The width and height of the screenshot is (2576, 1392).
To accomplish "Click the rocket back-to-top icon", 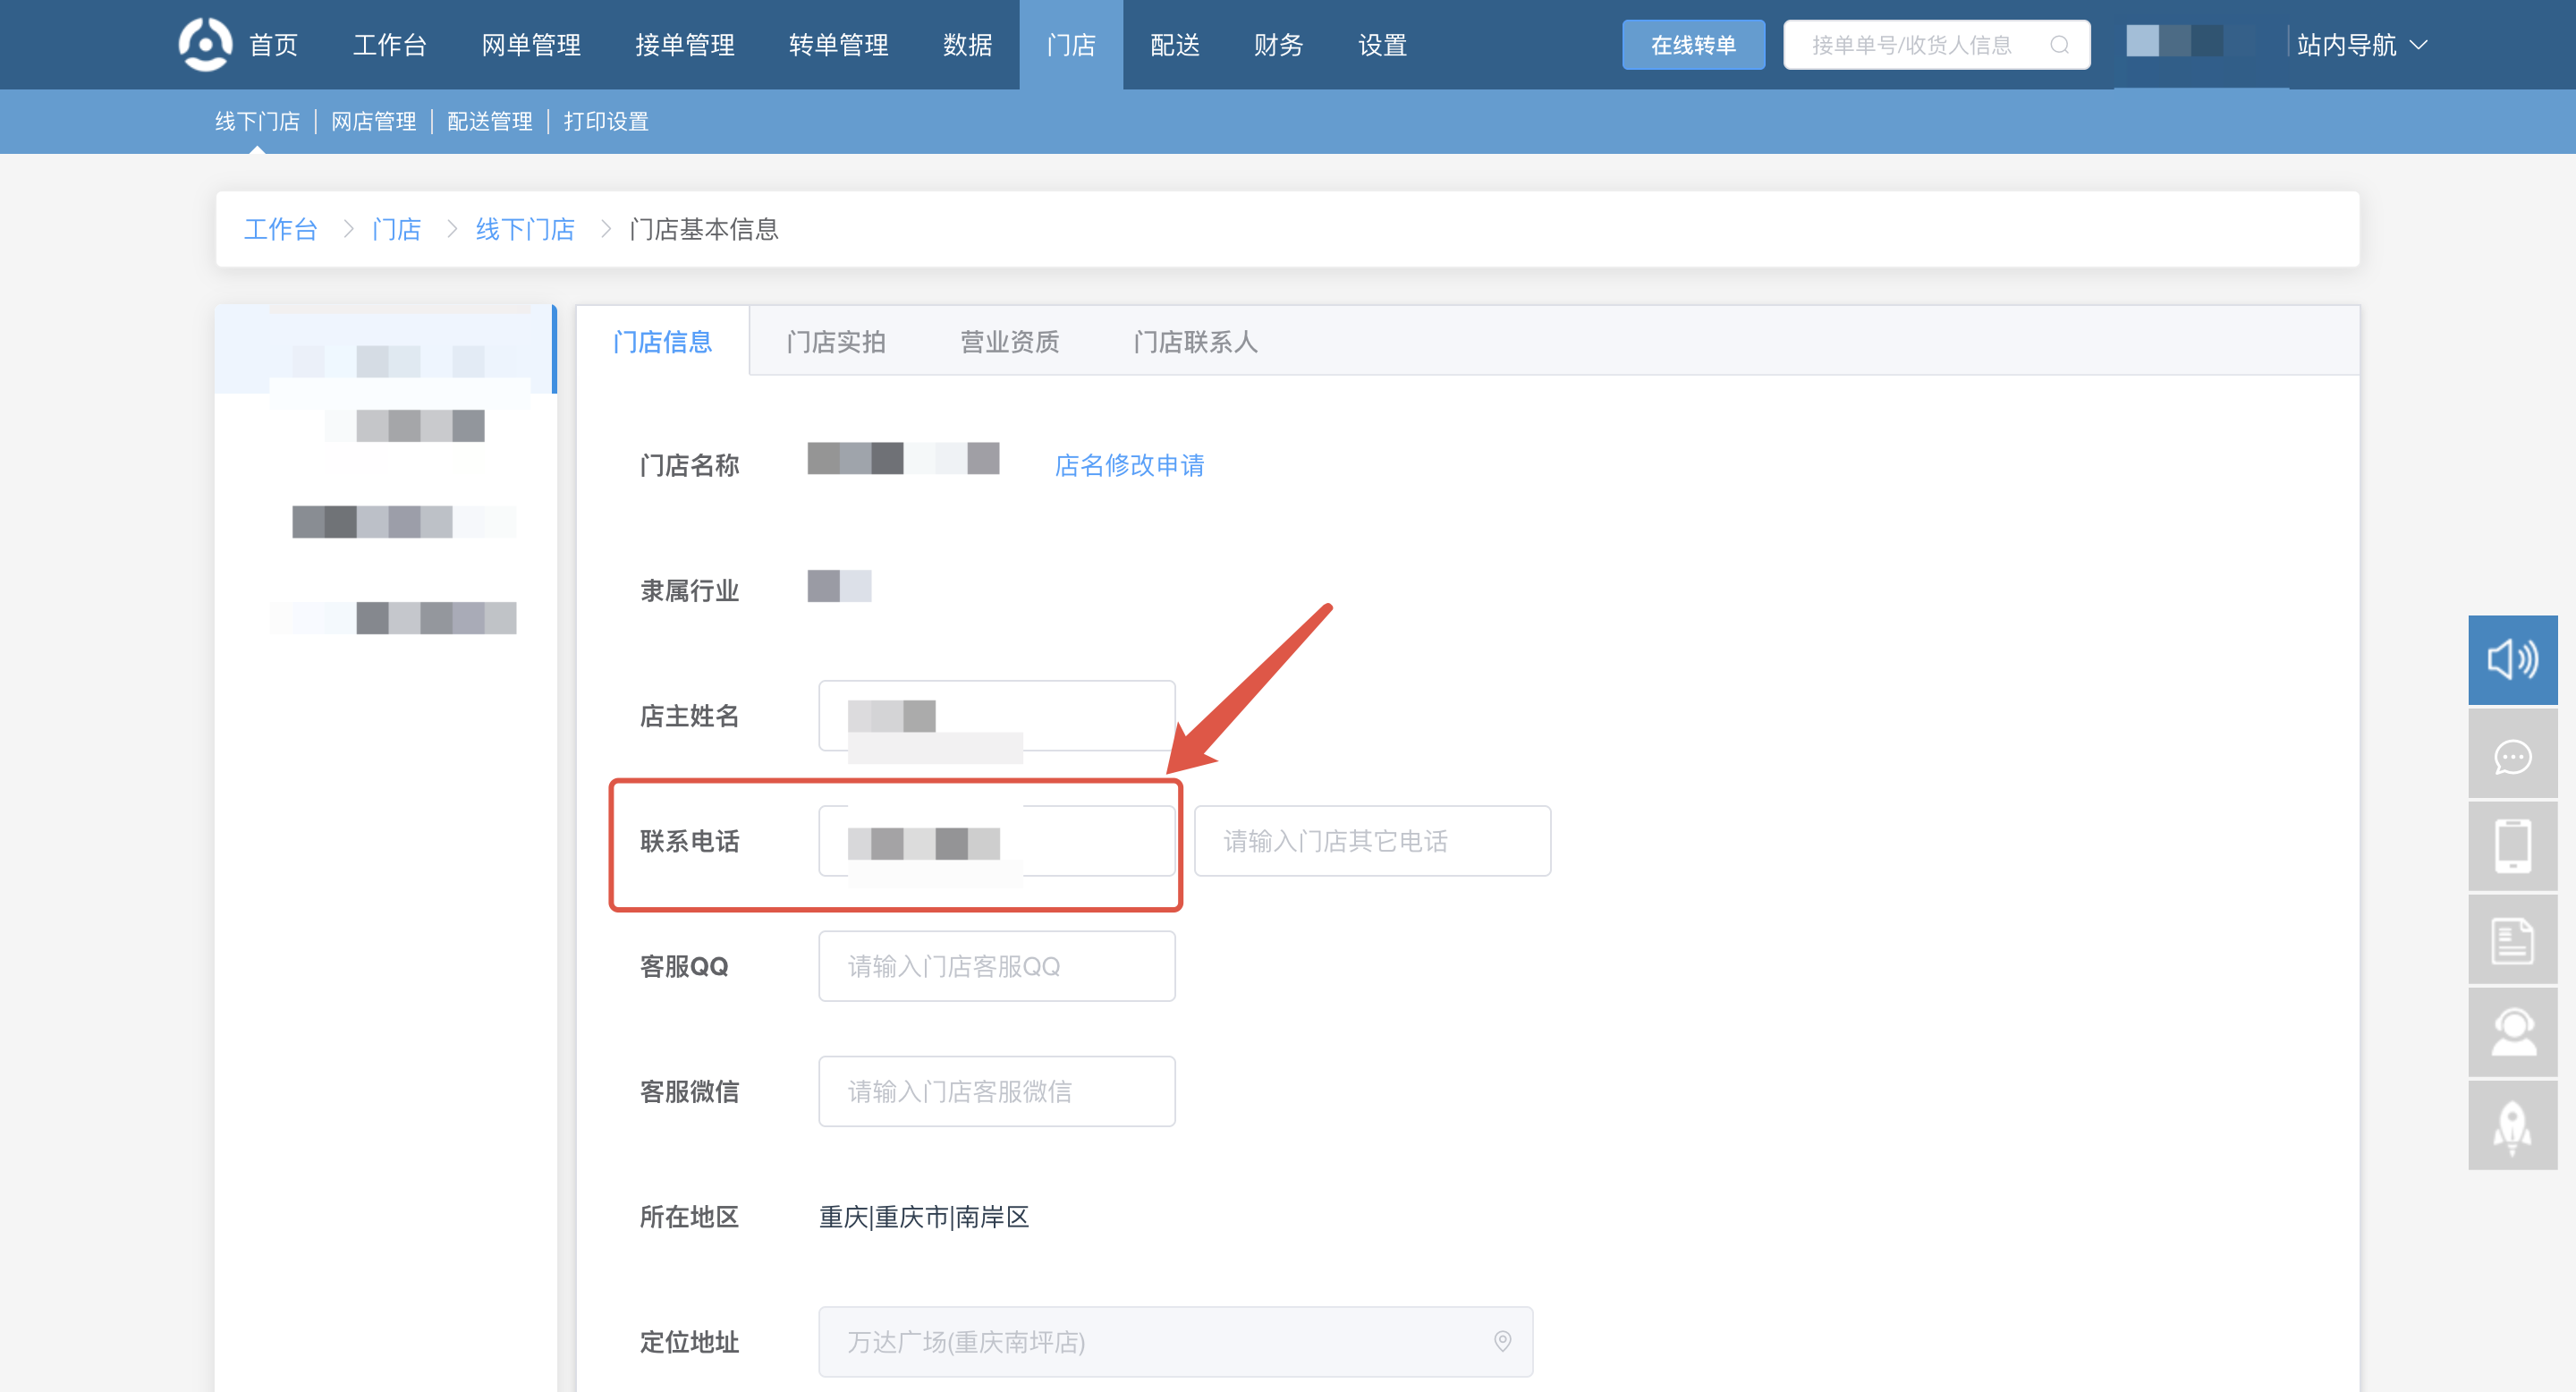I will [2512, 1126].
